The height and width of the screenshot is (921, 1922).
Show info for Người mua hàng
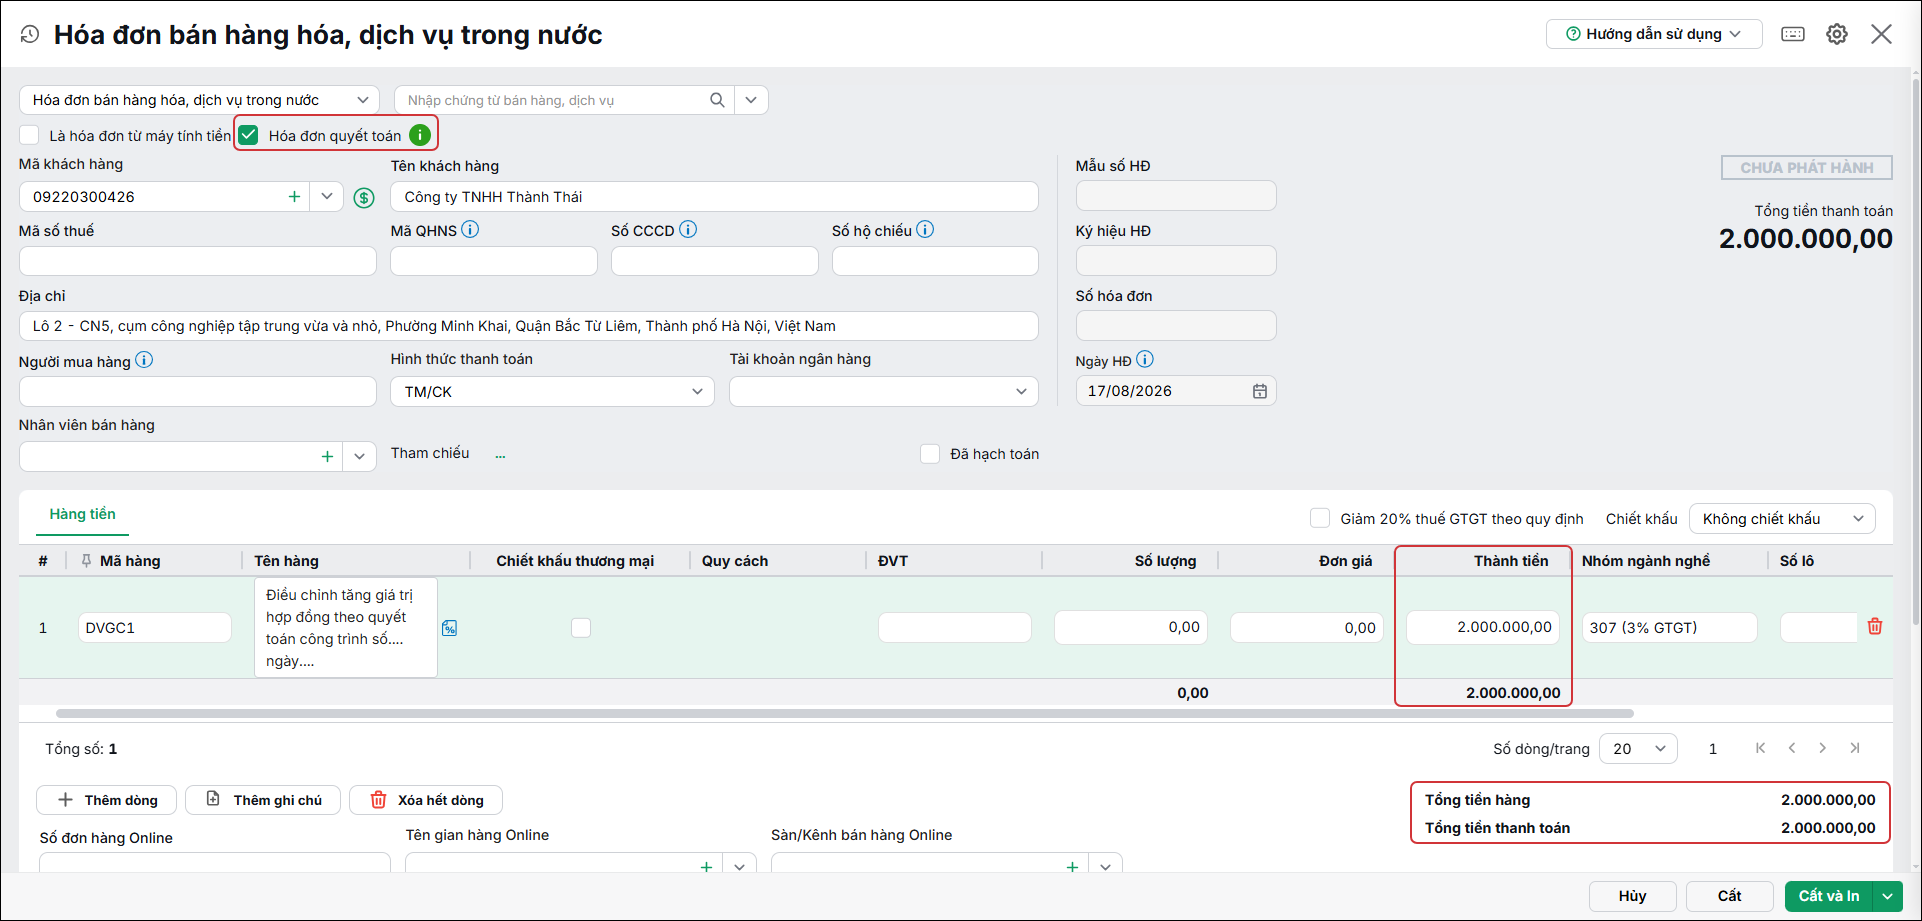(144, 360)
